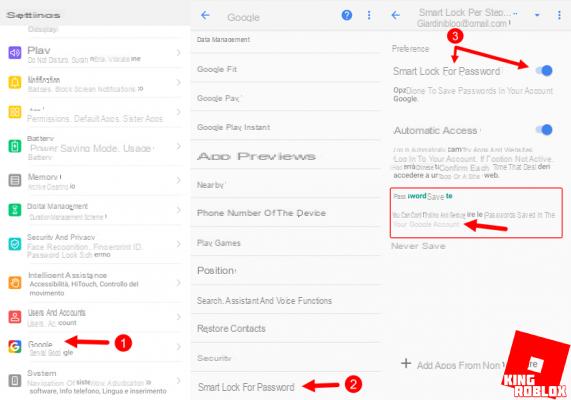Viewport: 571px width, 400px height.
Task: Open the Google screen overflow menu
Action: (369, 15)
